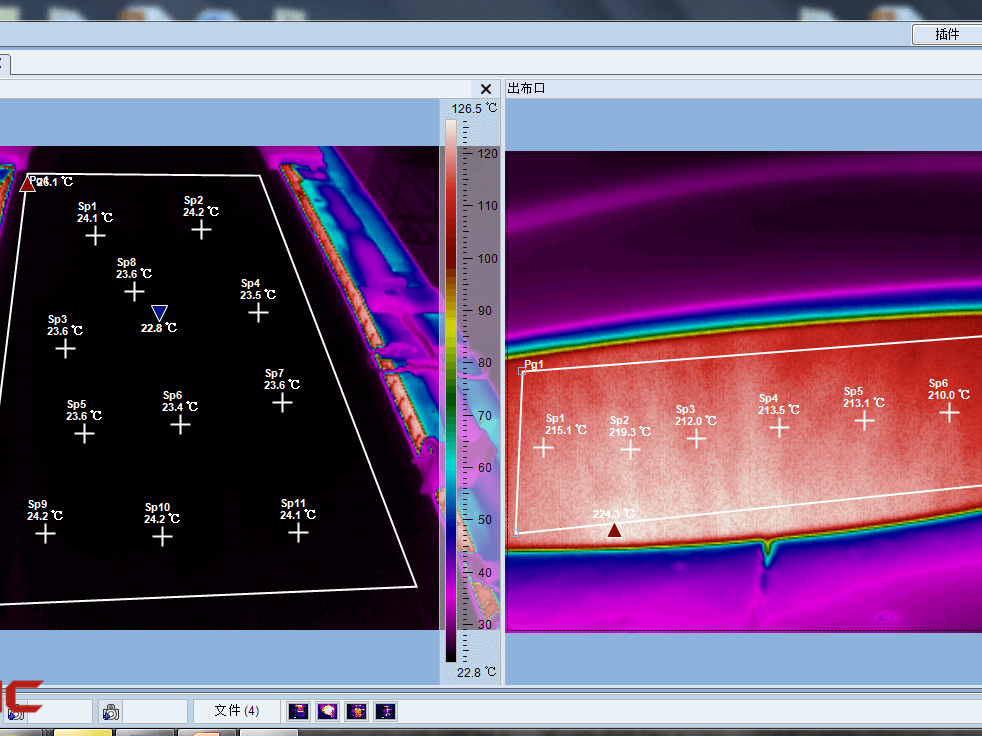
Task: Select spot Sp6 crosshair reading 210.0 ℃
Action: (x=949, y=412)
